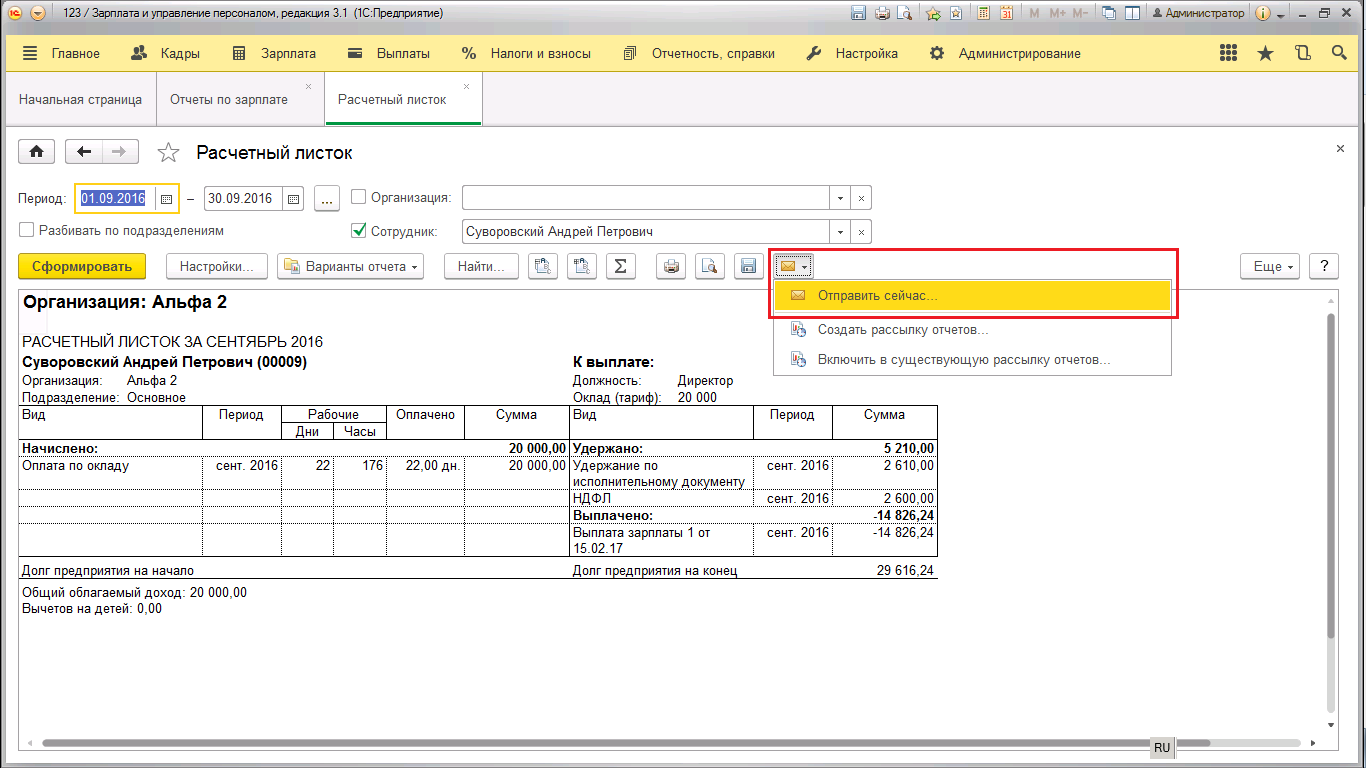The height and width of the screenshot is (768, 1366).
Task: Open the Зарплата section
Action: 274,53
